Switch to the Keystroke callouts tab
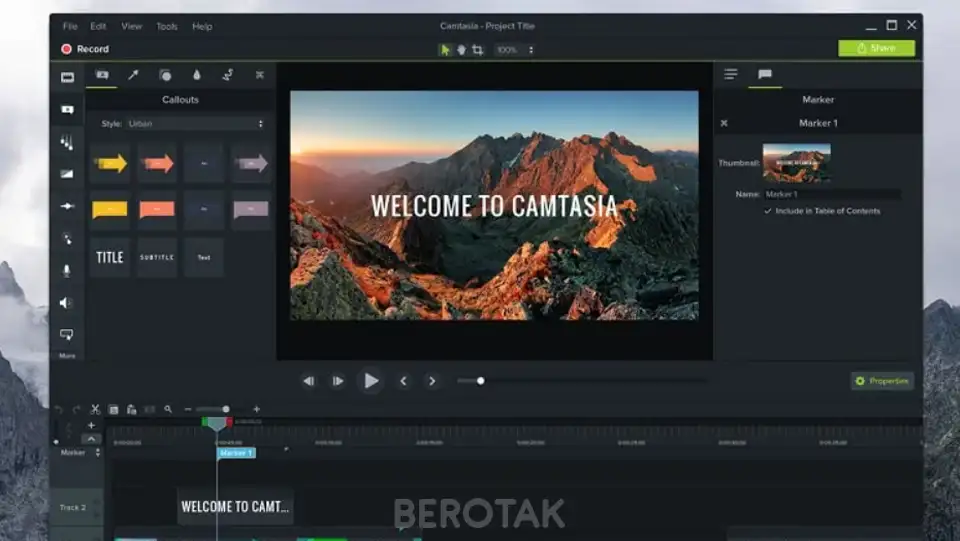Viewport: 960px width, 541px height. point(260,75)
